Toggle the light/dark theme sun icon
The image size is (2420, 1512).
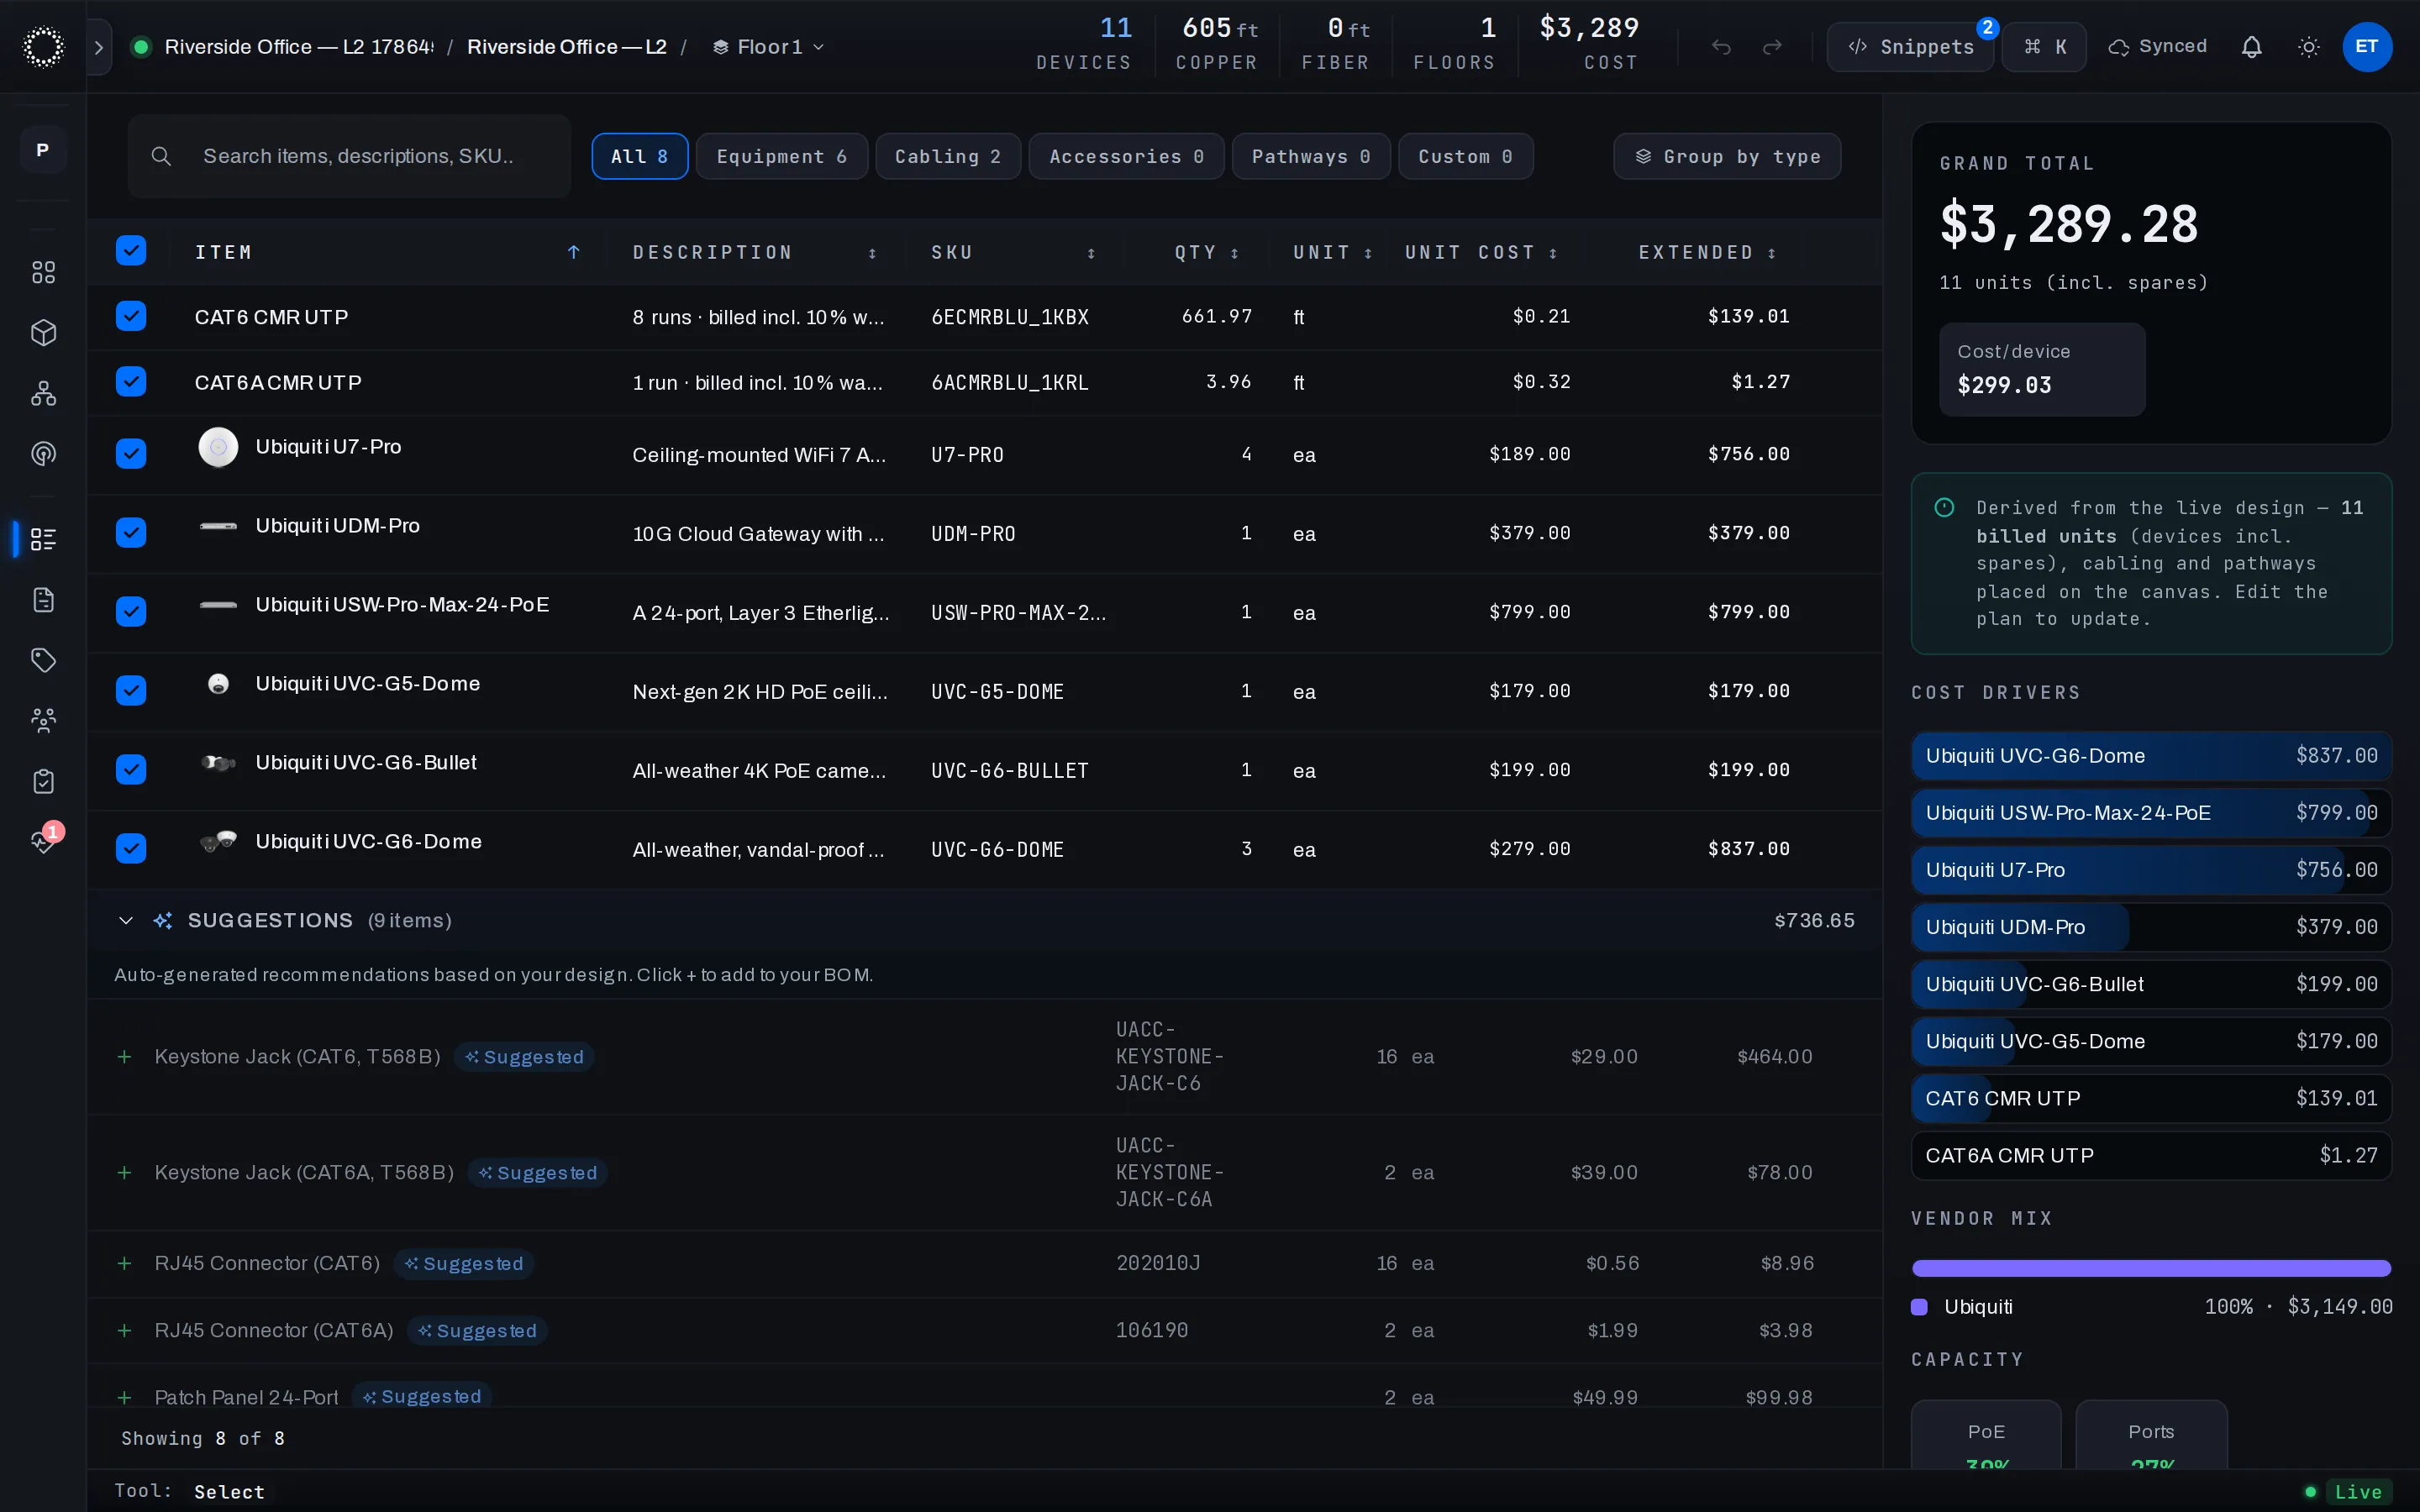tap(2309, 47)
